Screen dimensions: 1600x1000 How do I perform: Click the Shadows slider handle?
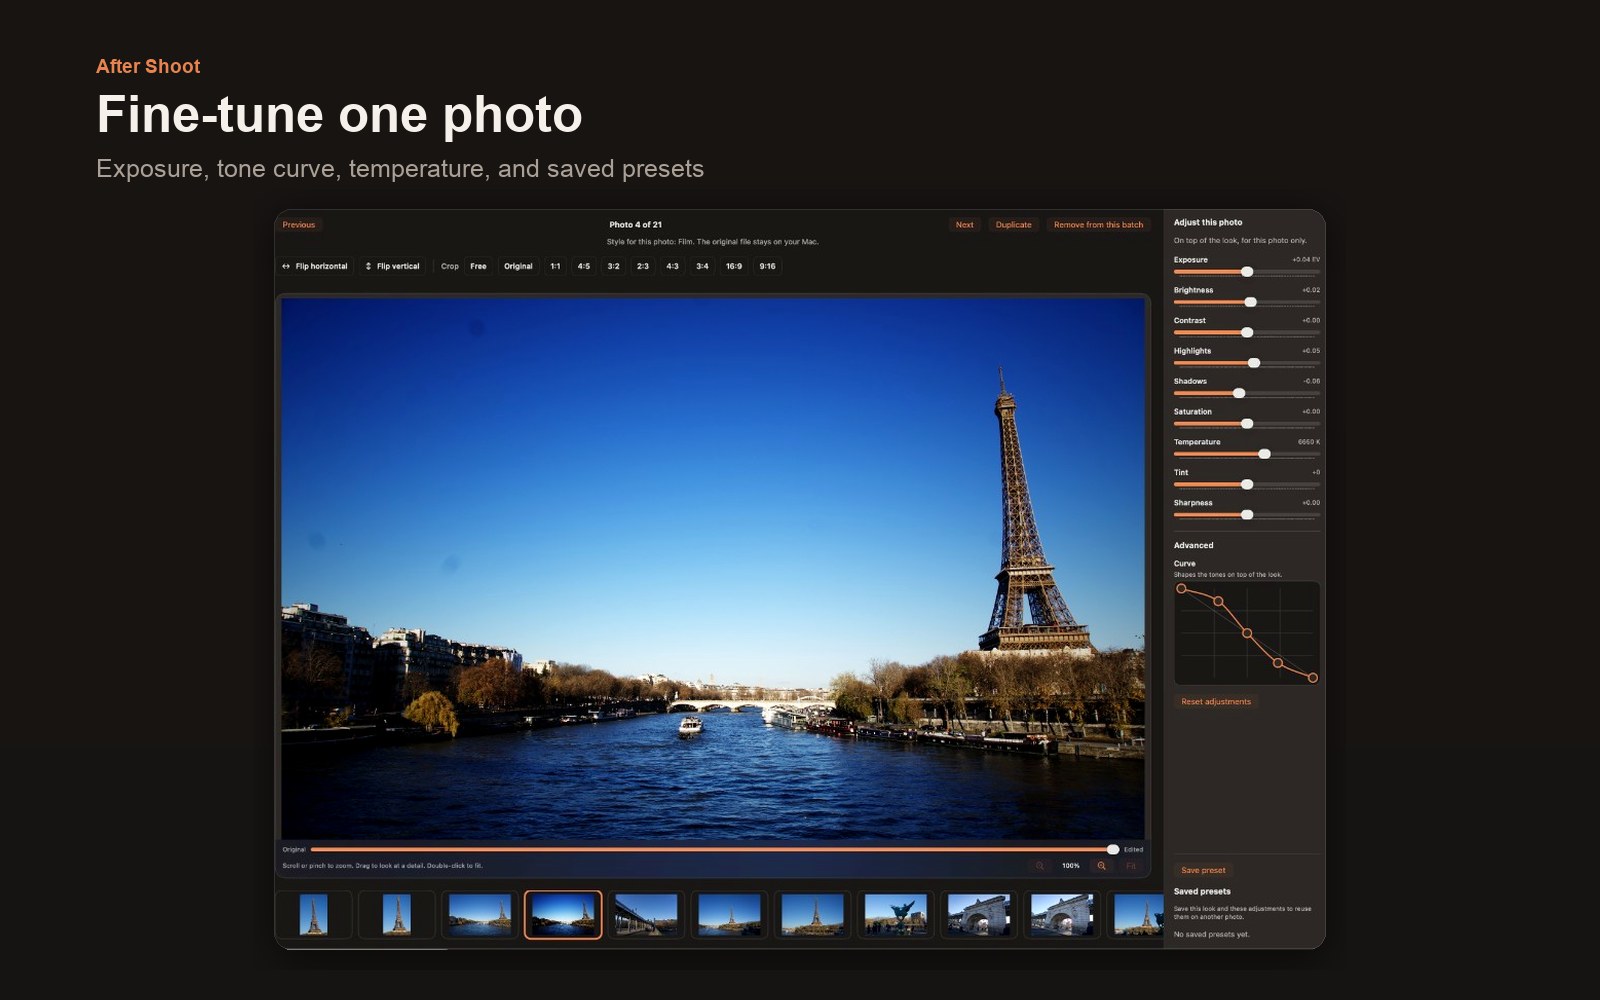1239,393
